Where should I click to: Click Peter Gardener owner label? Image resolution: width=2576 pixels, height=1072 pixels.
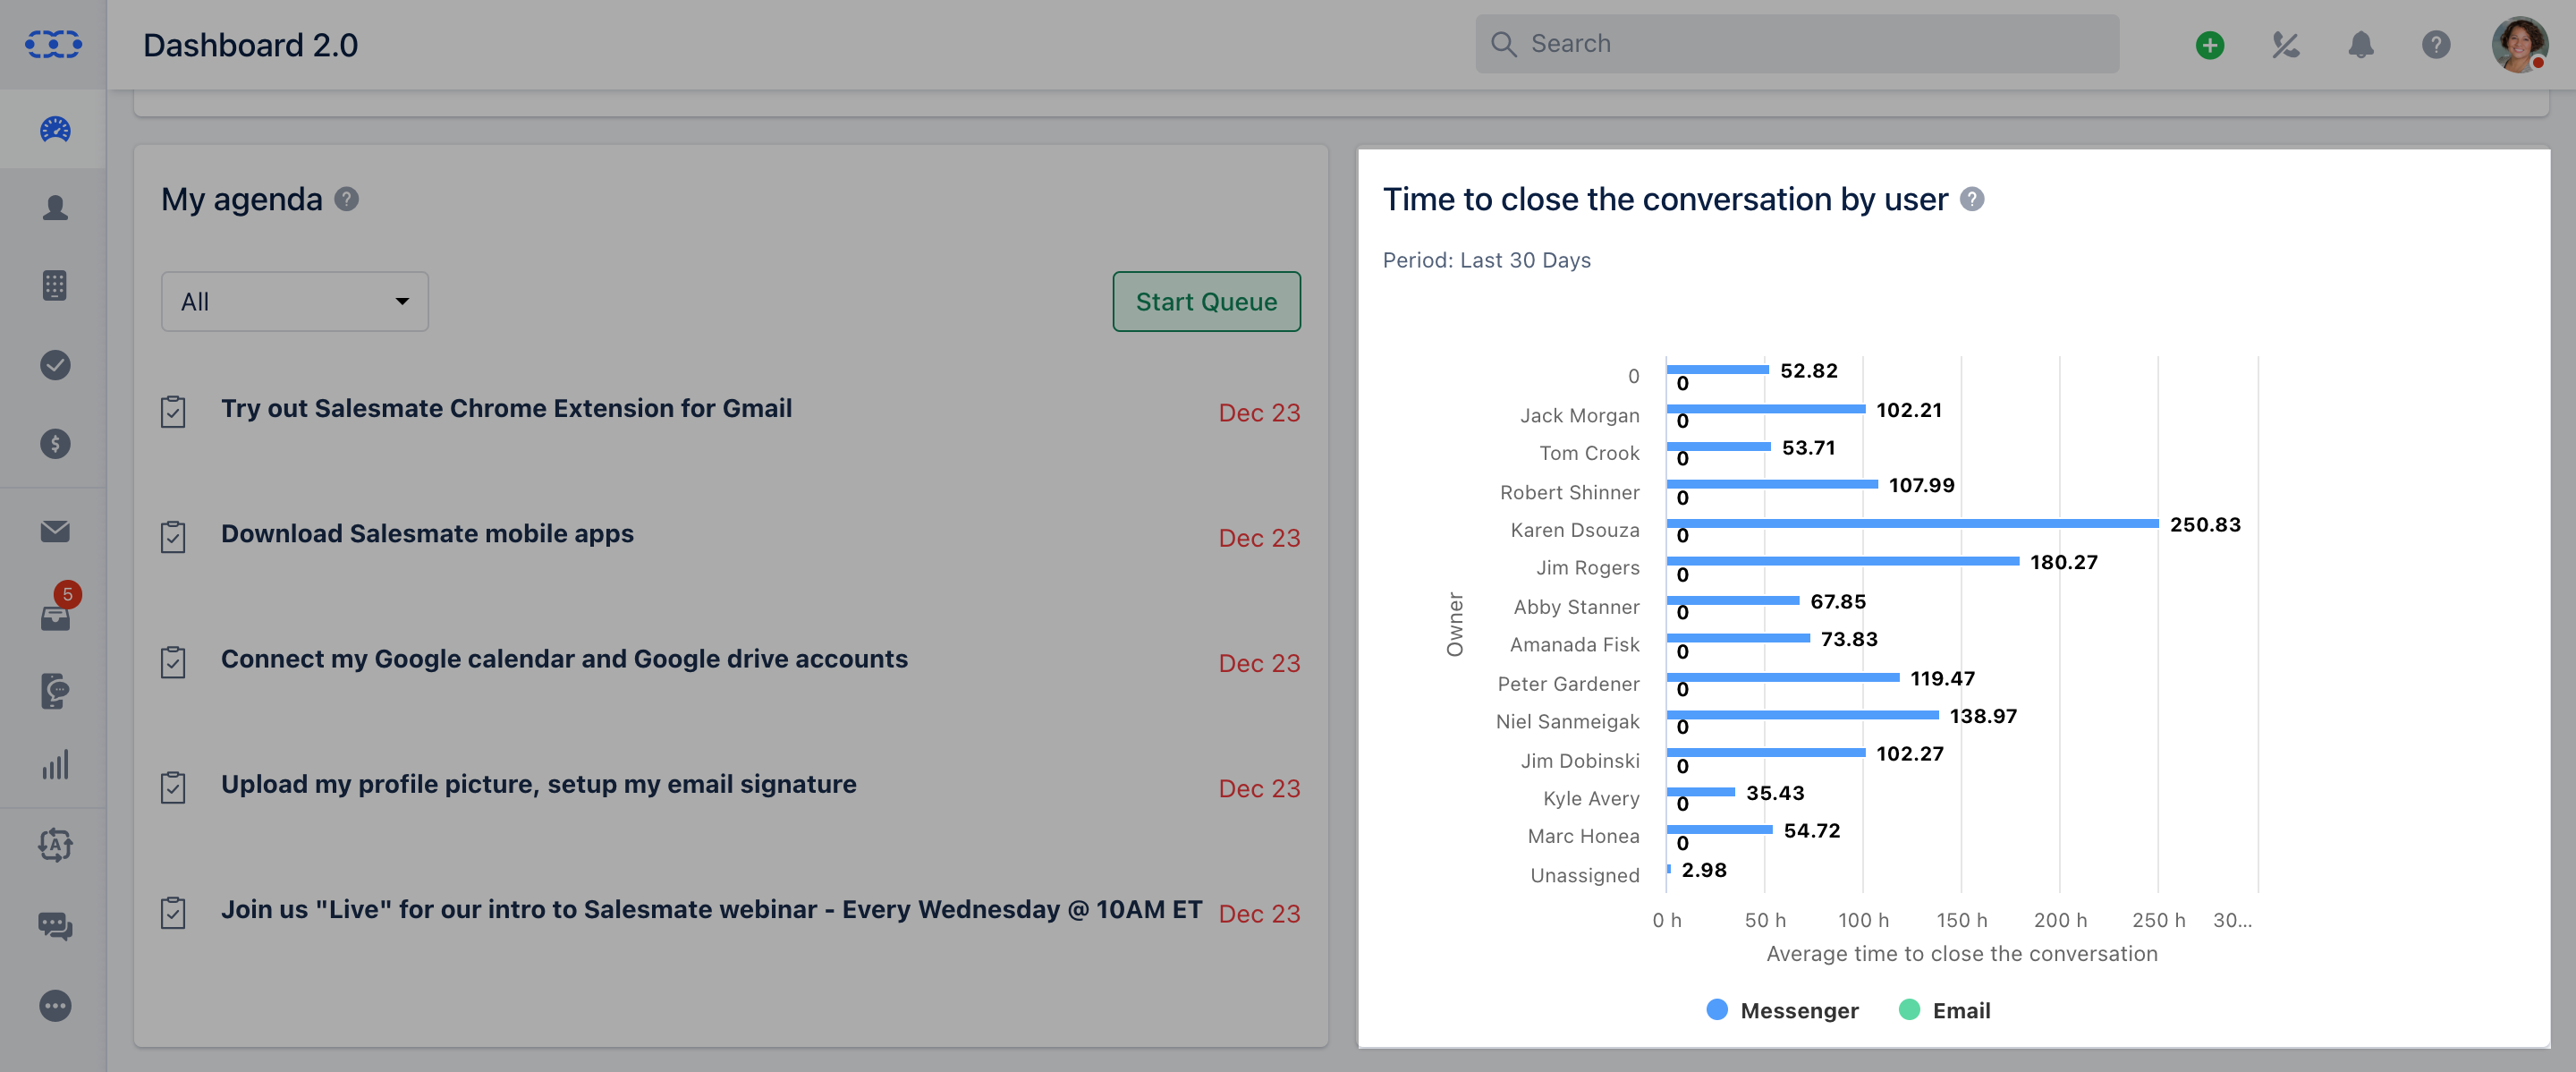1568,684
